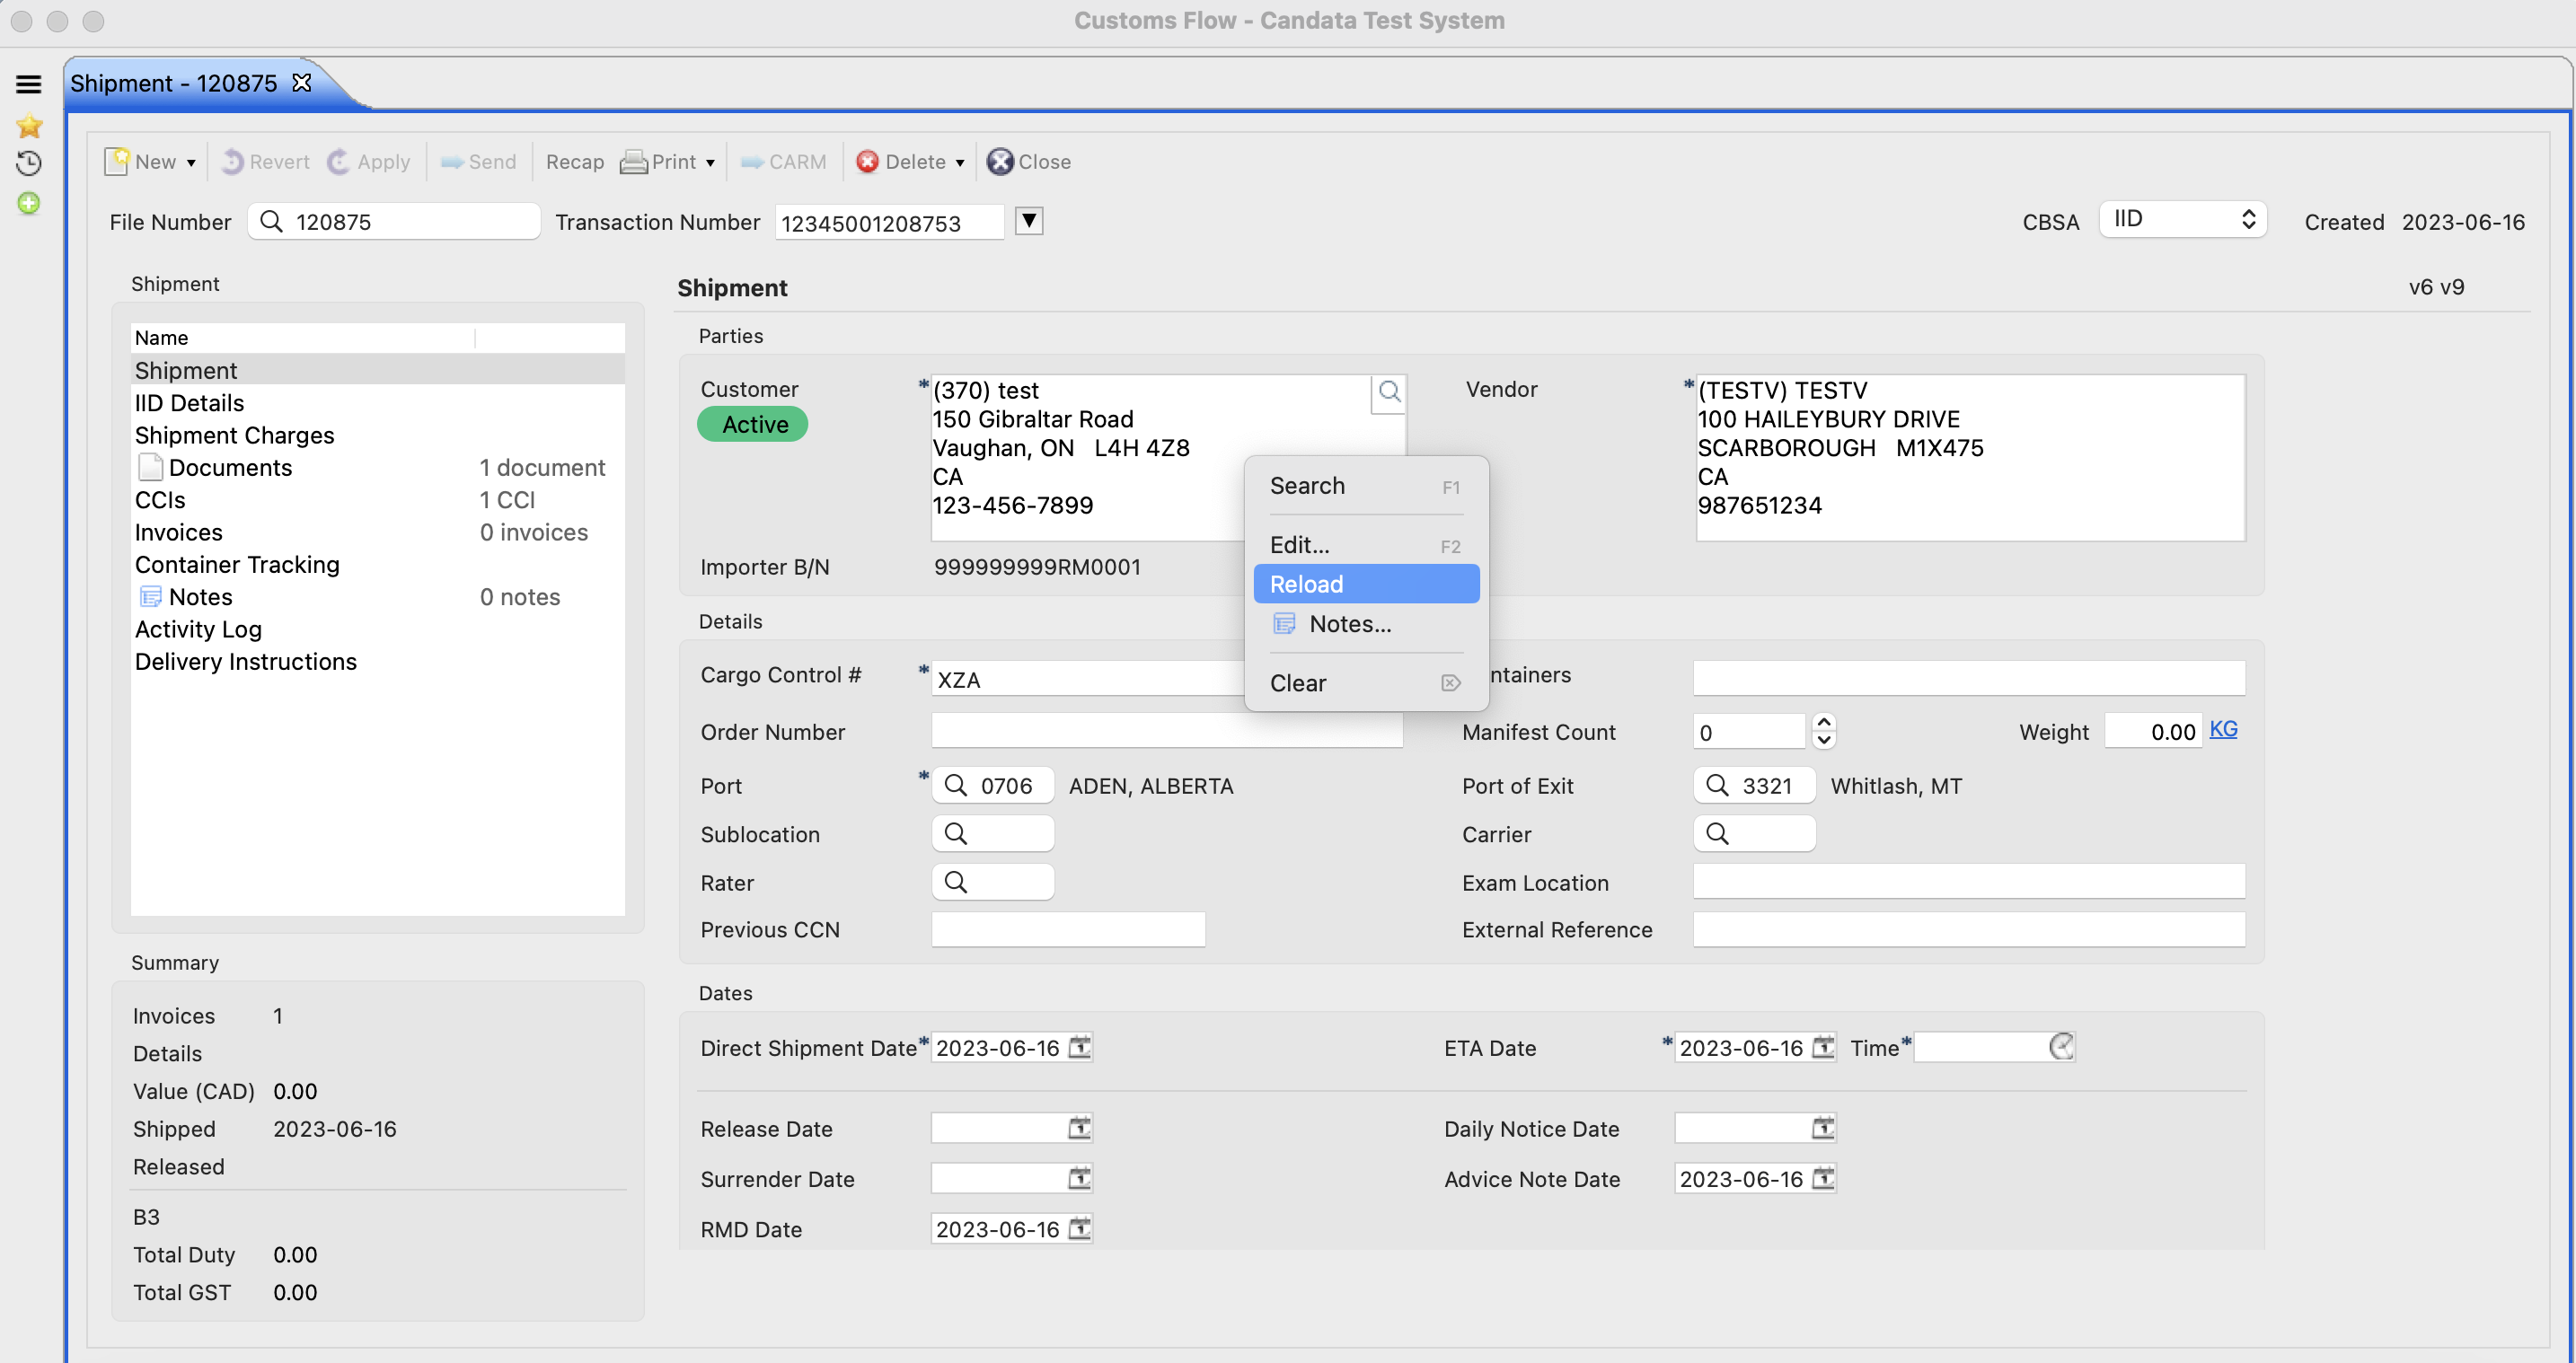Select IID Details in navigation list
The height and width of the screenshot is (1363, 2576).
tap(378, 403)
